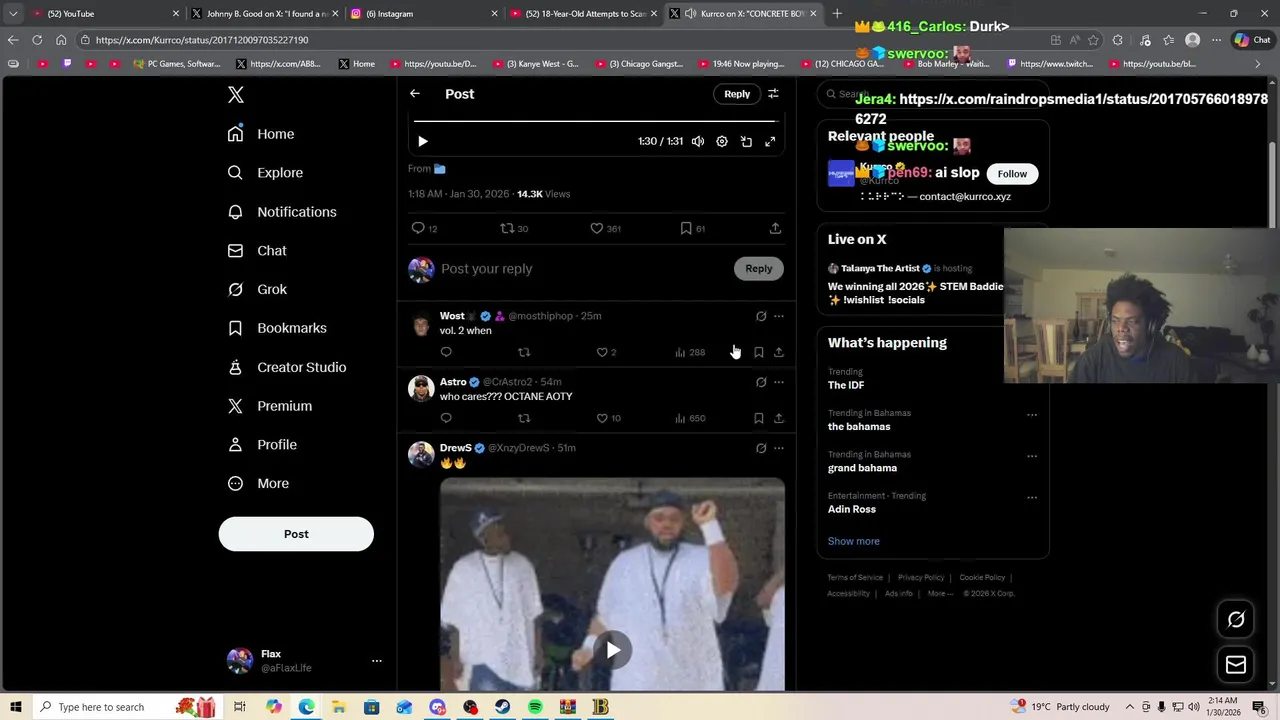Image resolution: width=1280 pixels, height=720 pixels.
Task: Open reply sorting filter icon
Action: click(x=773, y=94)
